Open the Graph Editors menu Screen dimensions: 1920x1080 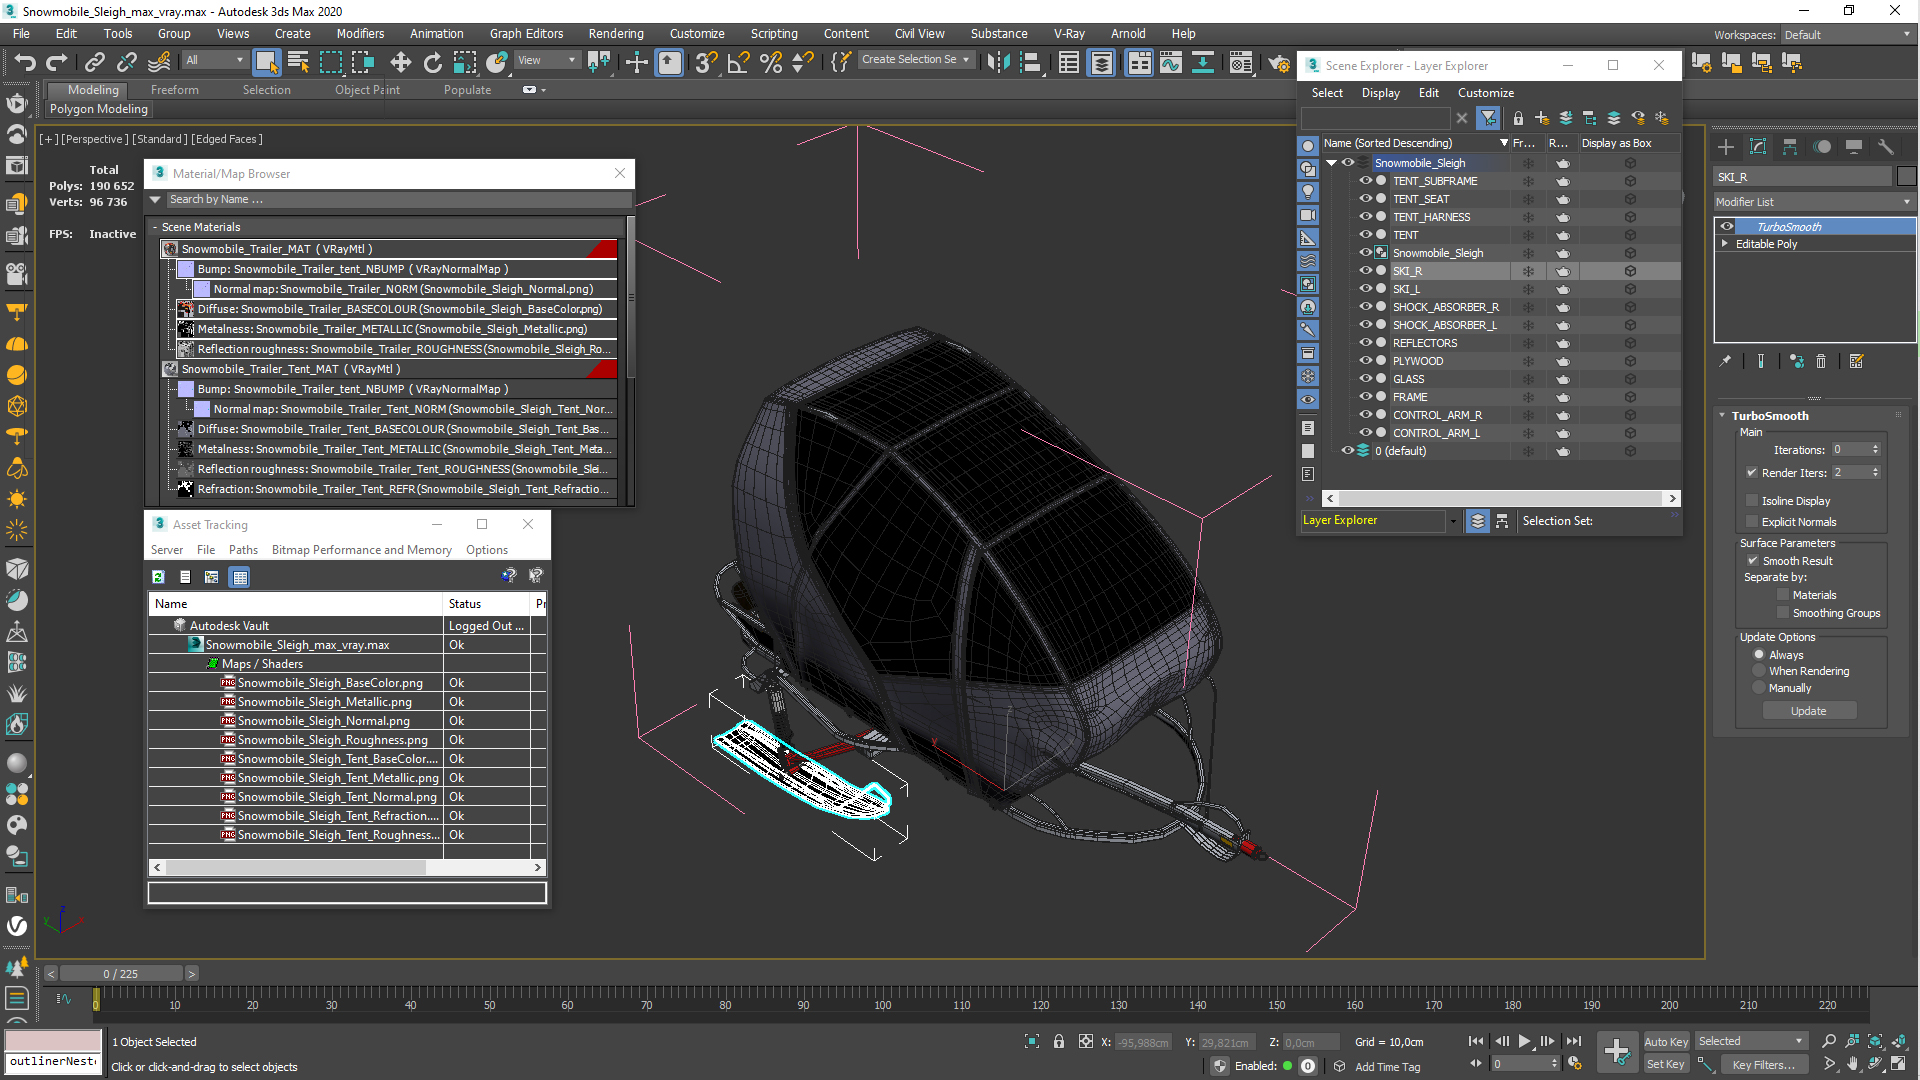pyautogui.click(x=526, y=34)
